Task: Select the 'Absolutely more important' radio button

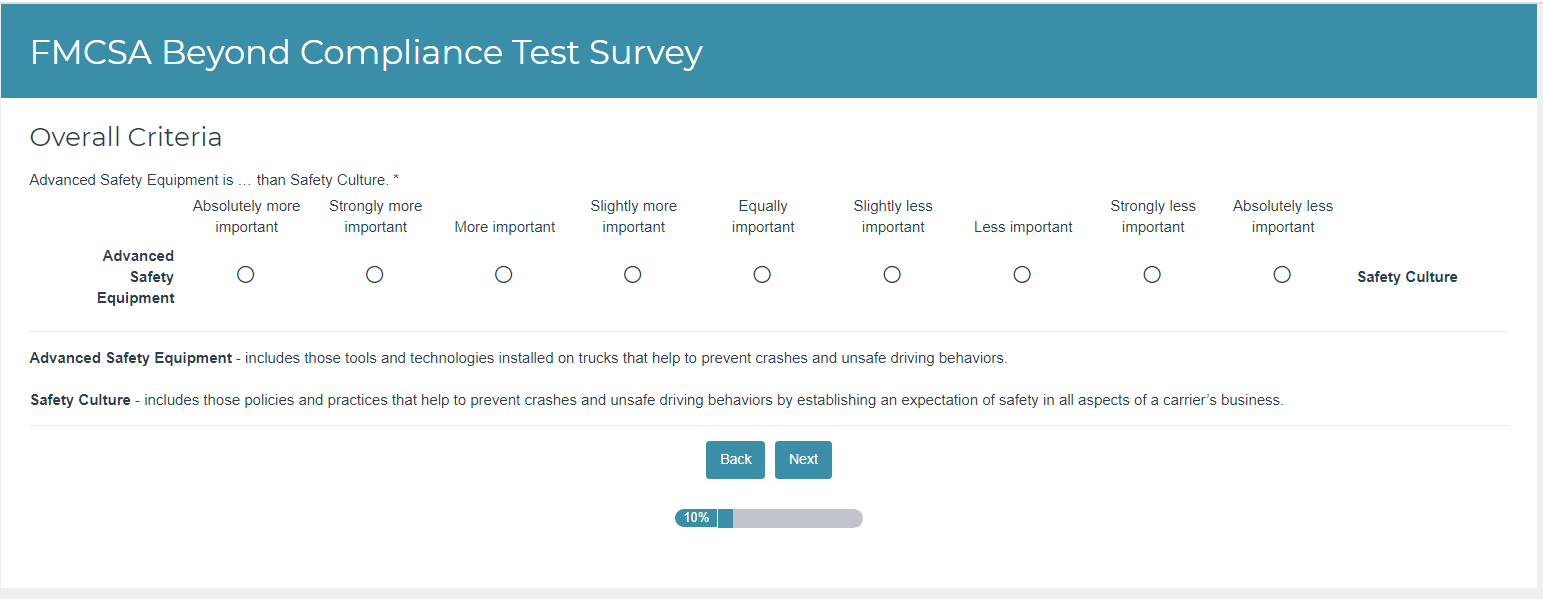Action: pyautogui.click(x=245, y=275)
